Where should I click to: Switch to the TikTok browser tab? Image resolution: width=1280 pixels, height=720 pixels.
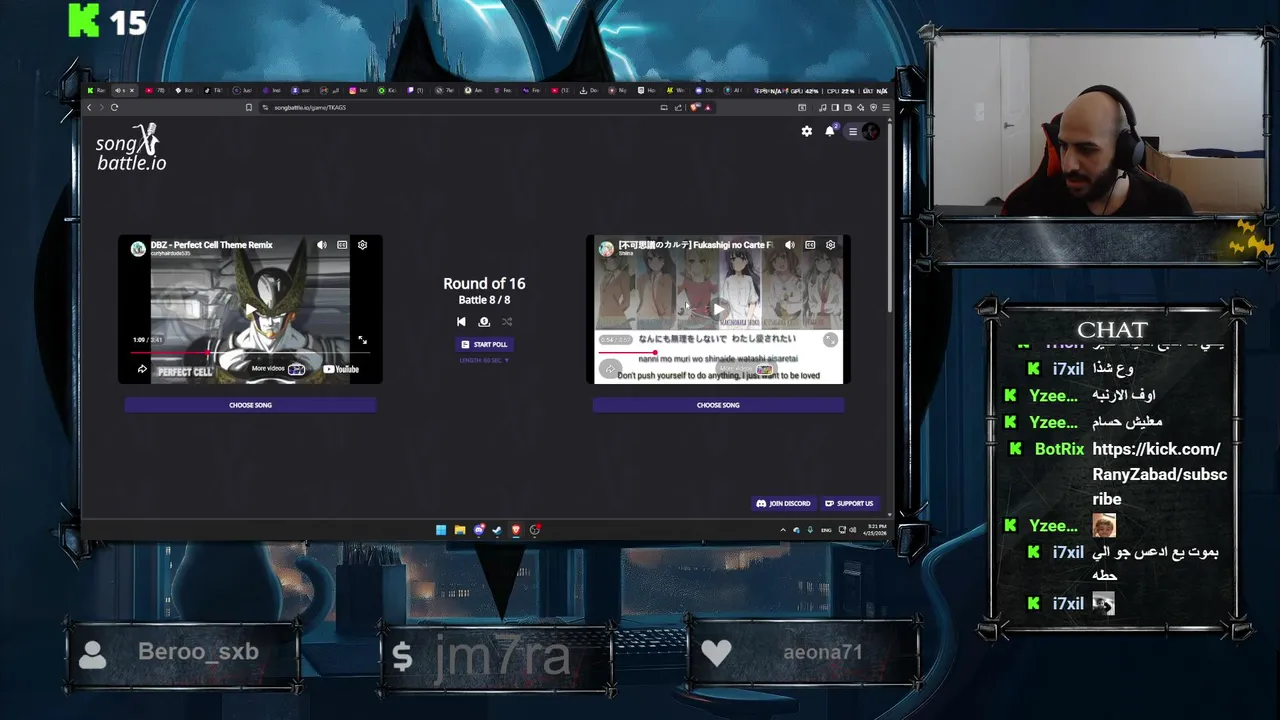(213, 90)
